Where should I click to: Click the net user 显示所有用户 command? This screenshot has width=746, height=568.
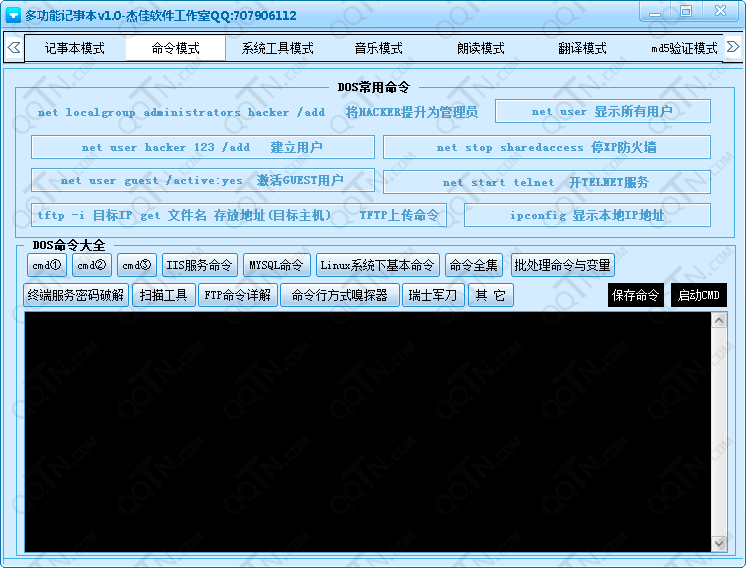(602, 112)
